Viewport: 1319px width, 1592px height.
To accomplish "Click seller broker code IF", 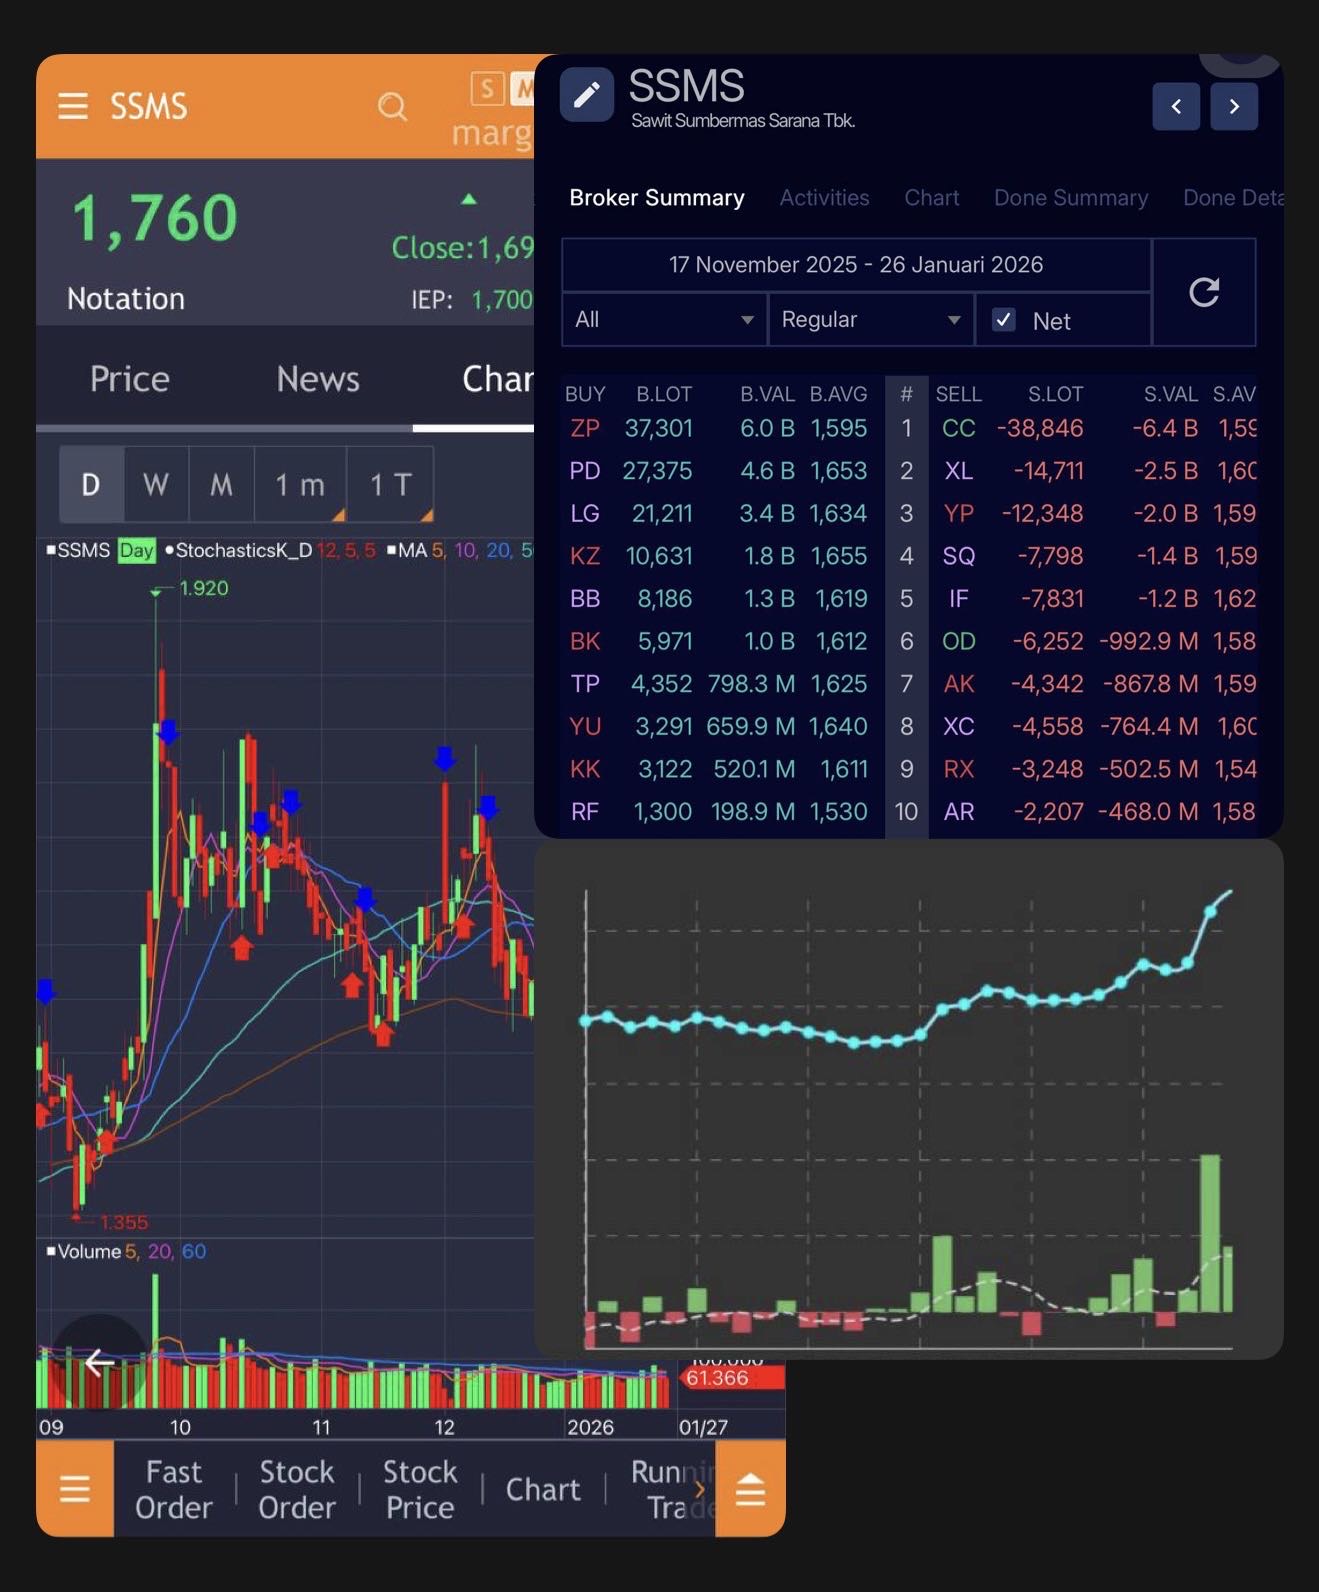I will pyautogui.click(x=959, y=599).
